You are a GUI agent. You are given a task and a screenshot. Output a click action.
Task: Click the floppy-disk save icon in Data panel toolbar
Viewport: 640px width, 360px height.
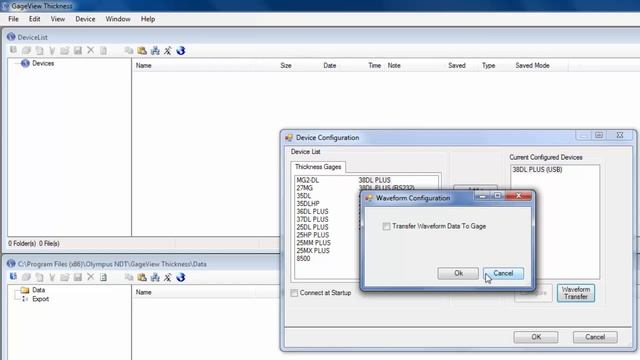[78, 277]
